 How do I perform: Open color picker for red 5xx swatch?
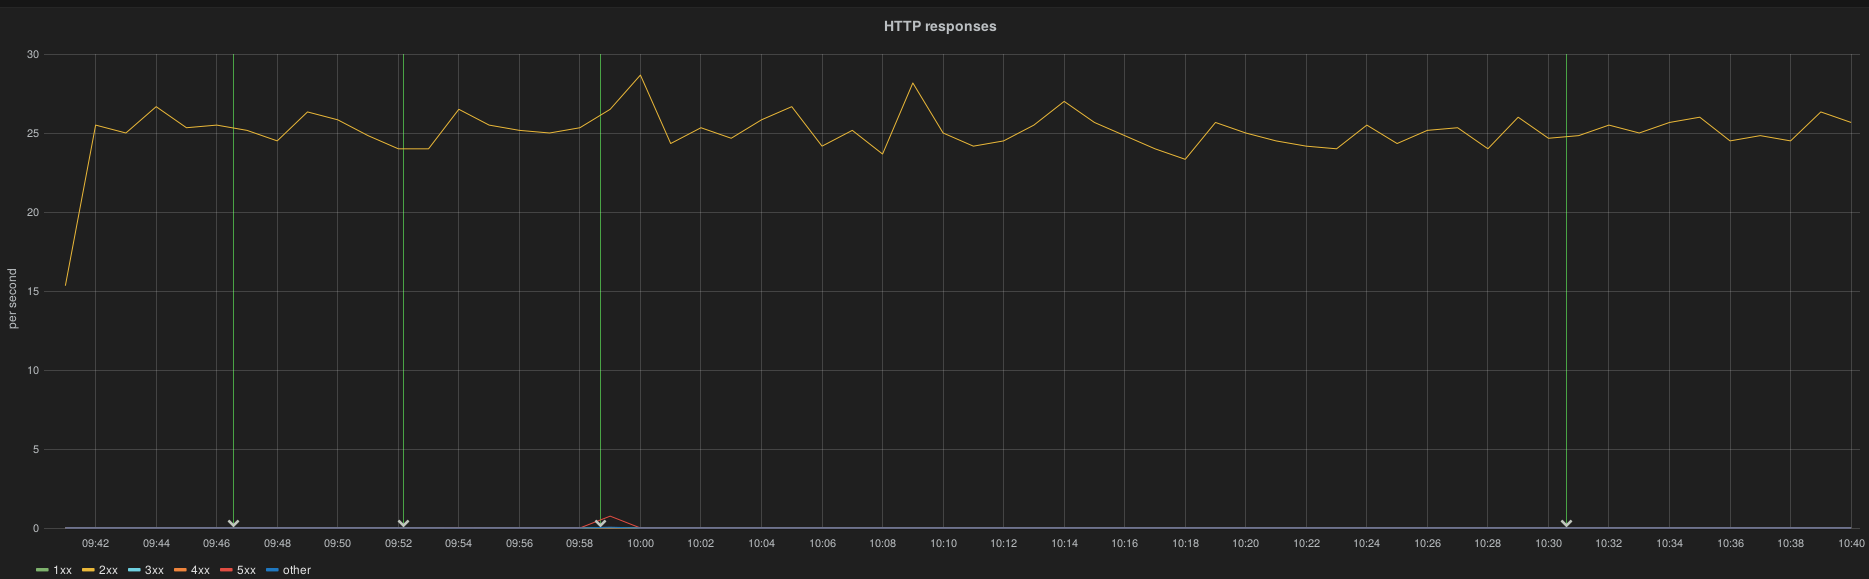(226, 570)
